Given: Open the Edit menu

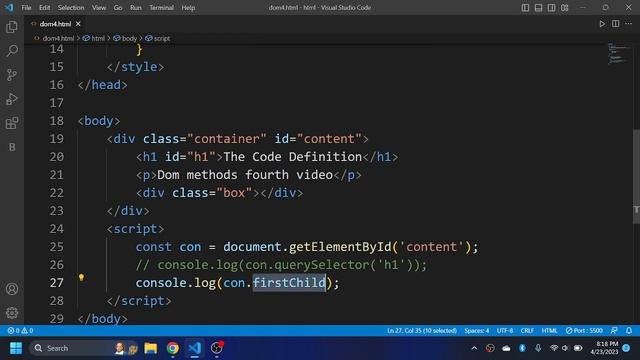Looking at the screenshot, I should tap(44, 8).
